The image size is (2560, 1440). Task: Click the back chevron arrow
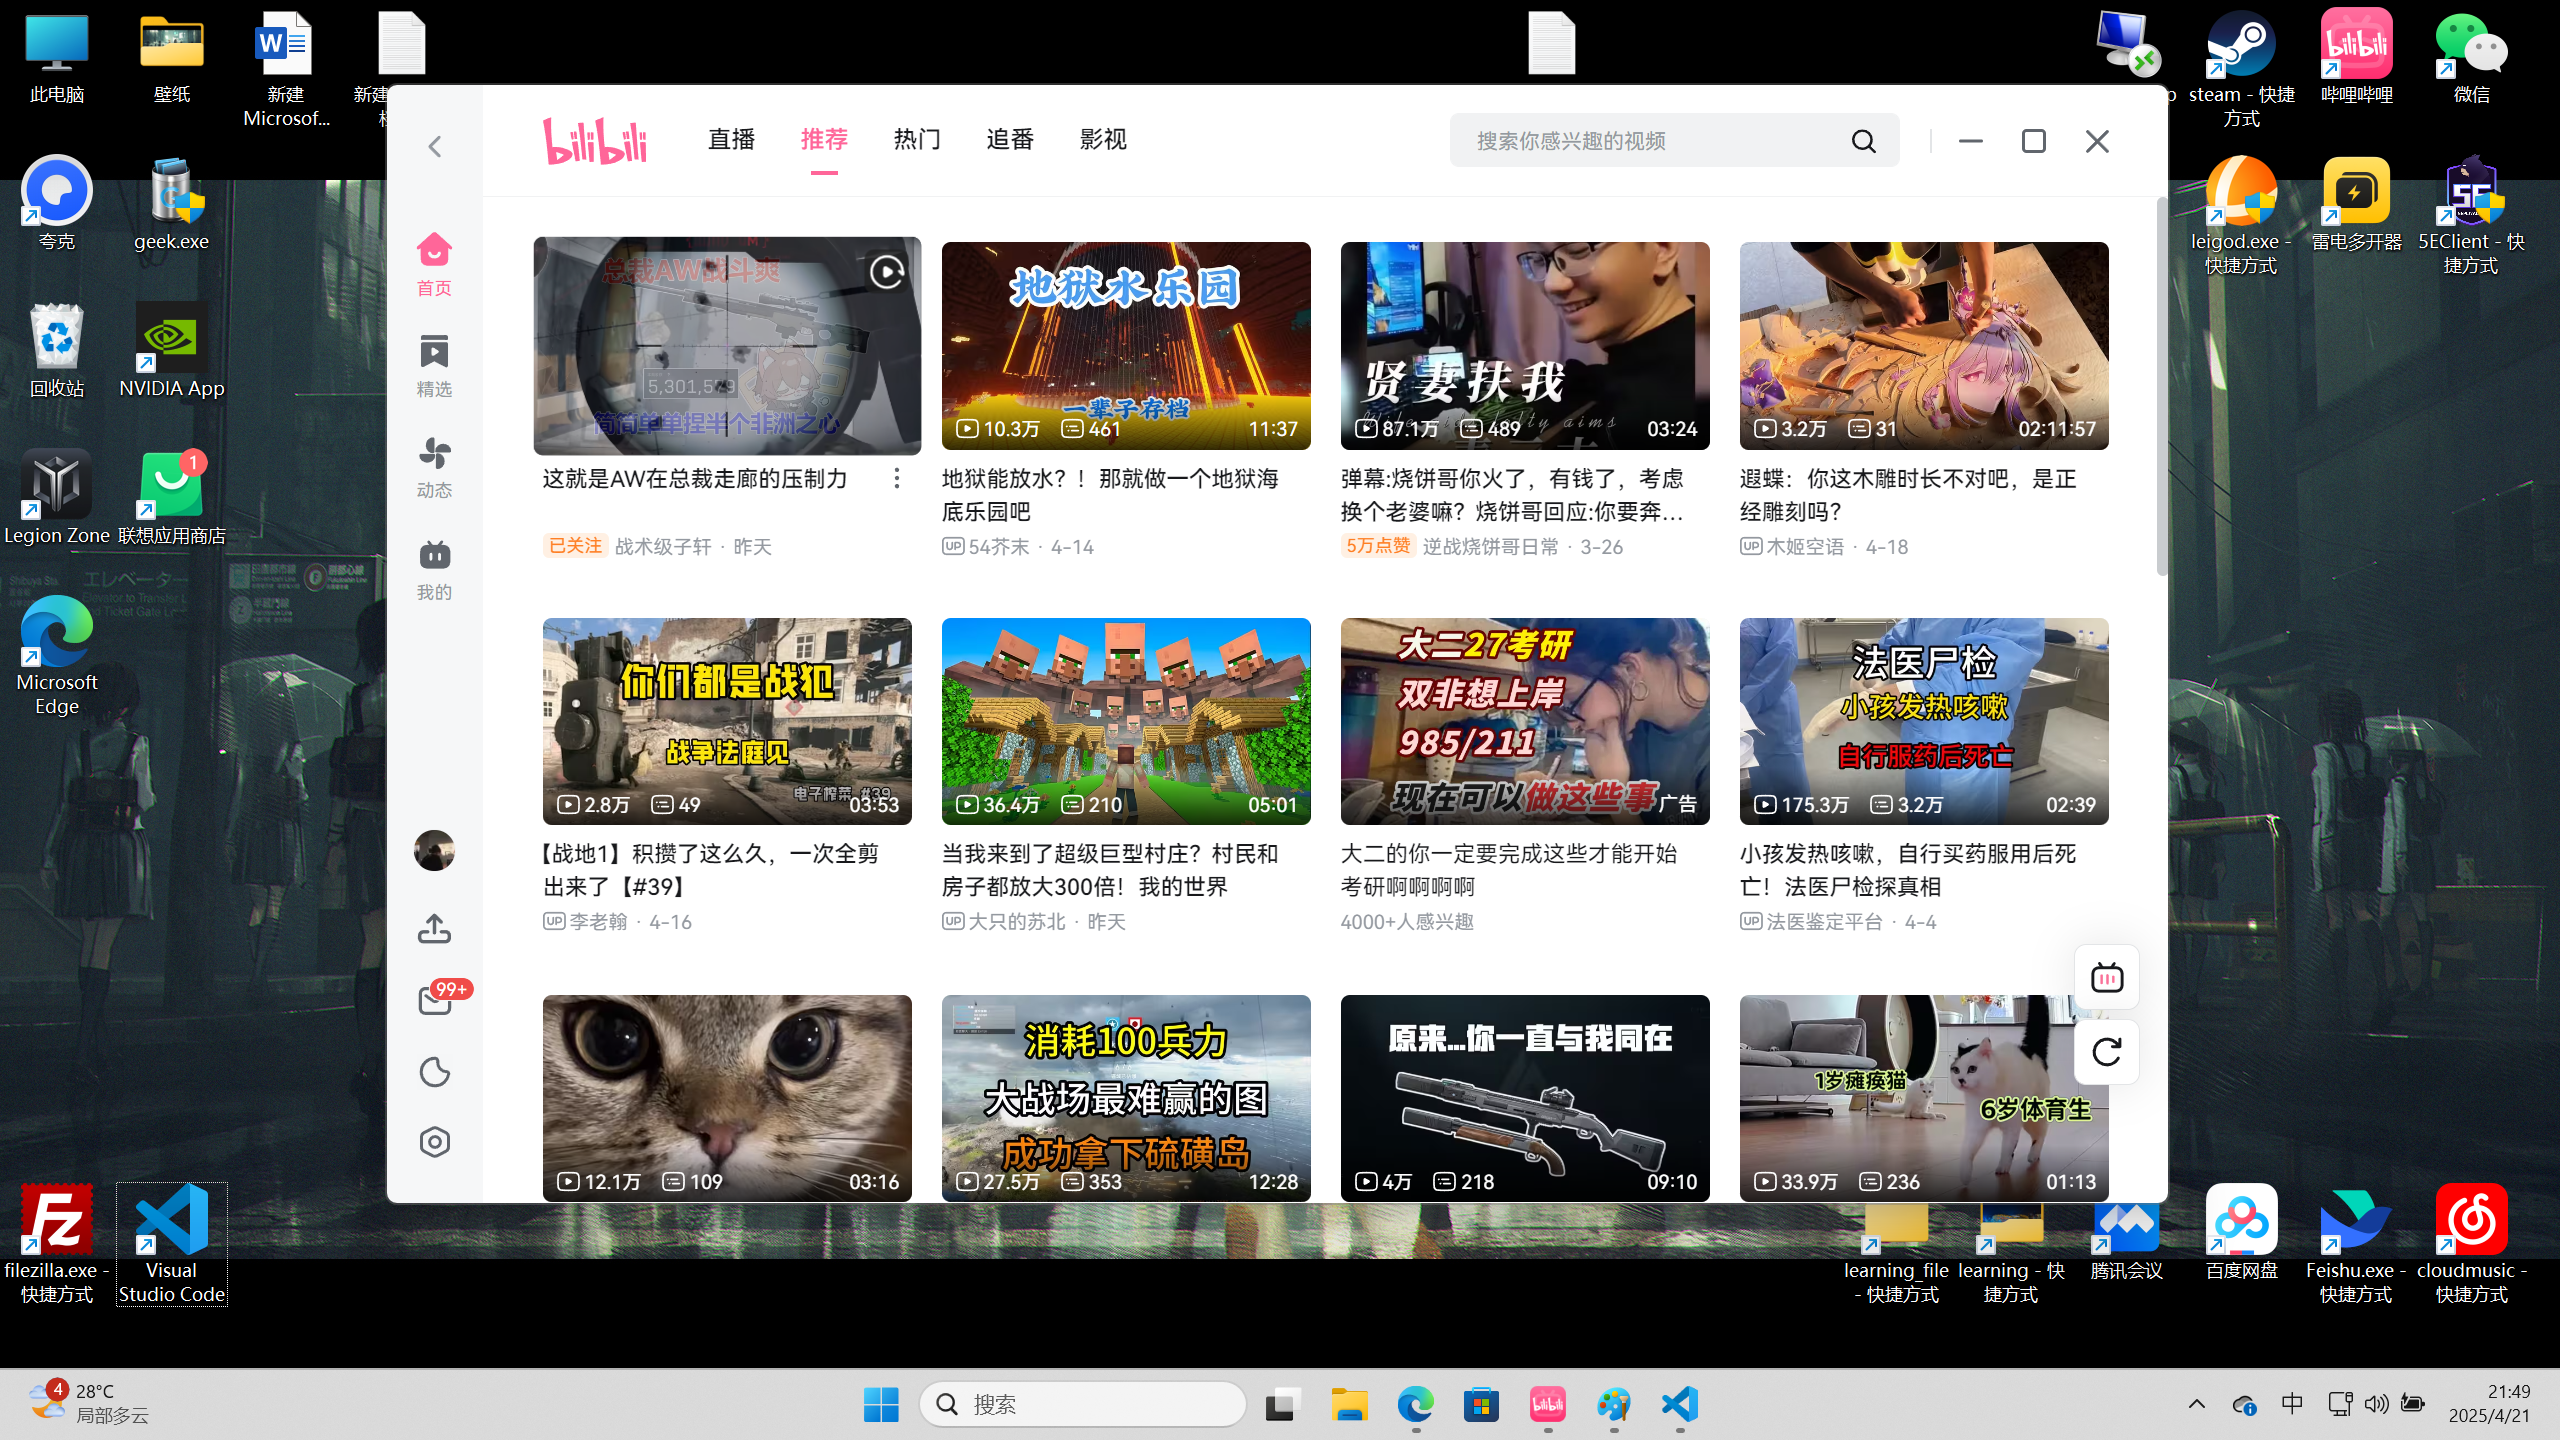point(434,147)
